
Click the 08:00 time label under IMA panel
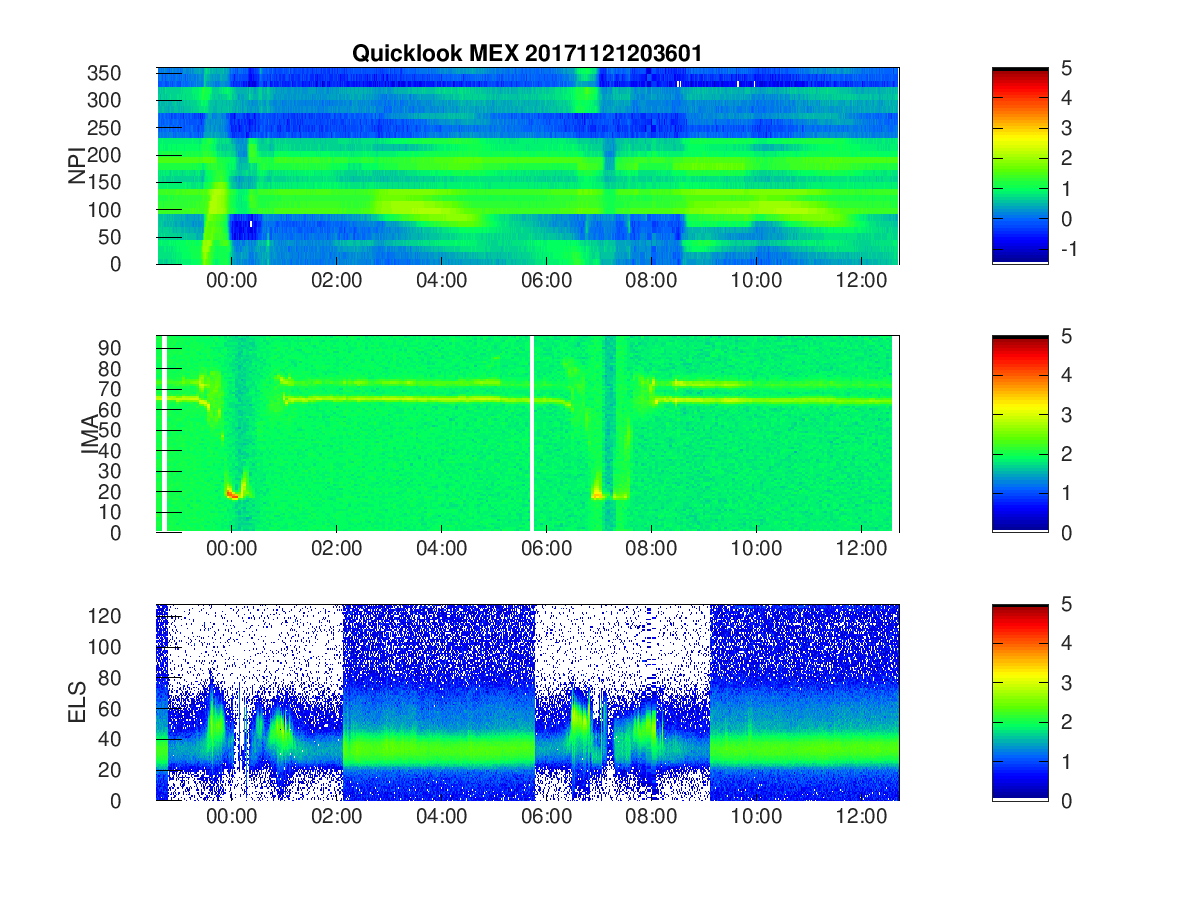[x=652, y=549]
